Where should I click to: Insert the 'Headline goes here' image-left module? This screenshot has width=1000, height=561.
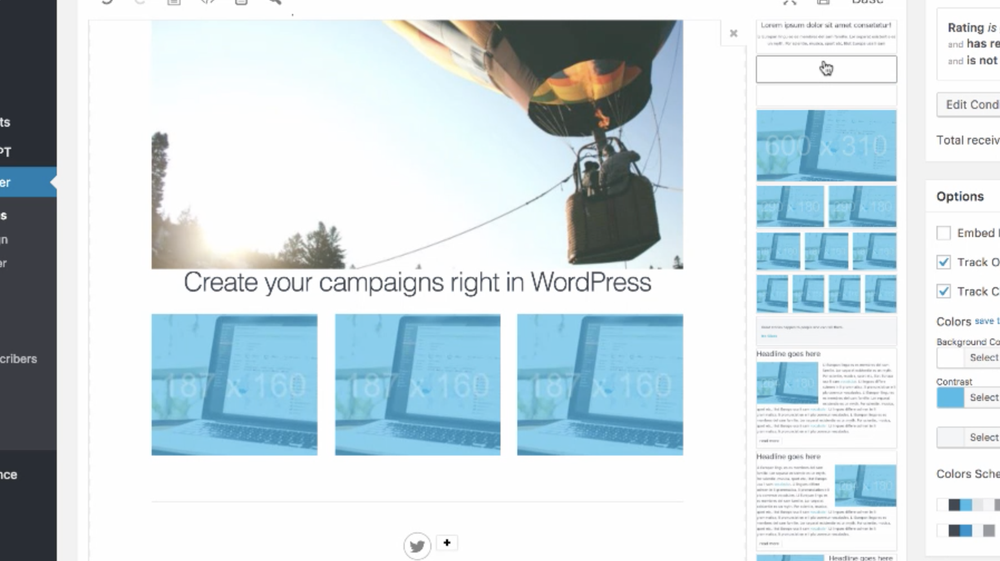click(x=827, y=397)
